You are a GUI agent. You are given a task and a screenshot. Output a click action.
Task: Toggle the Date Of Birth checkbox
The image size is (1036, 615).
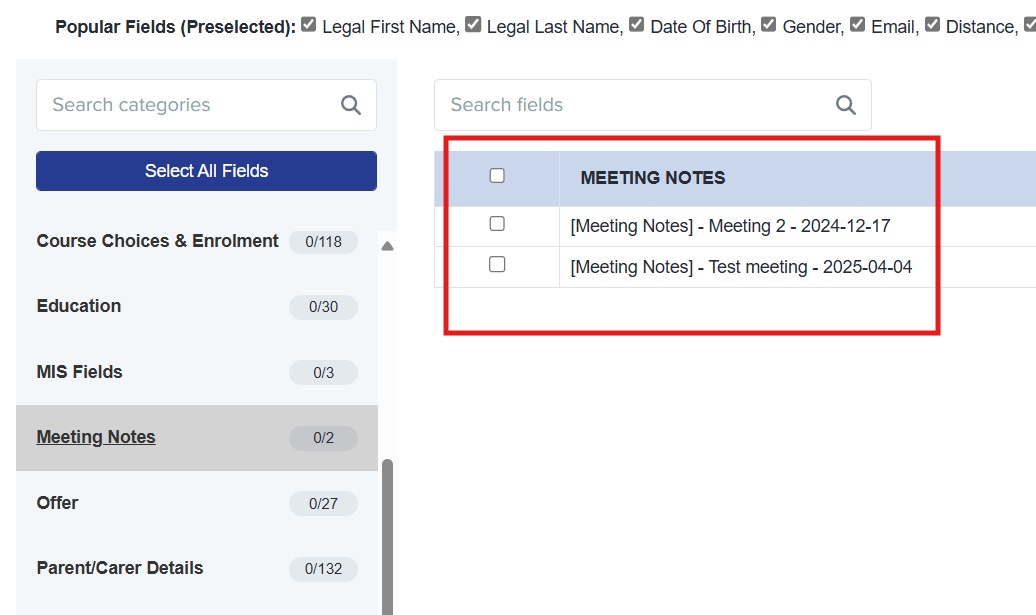(x=637, y=25)
